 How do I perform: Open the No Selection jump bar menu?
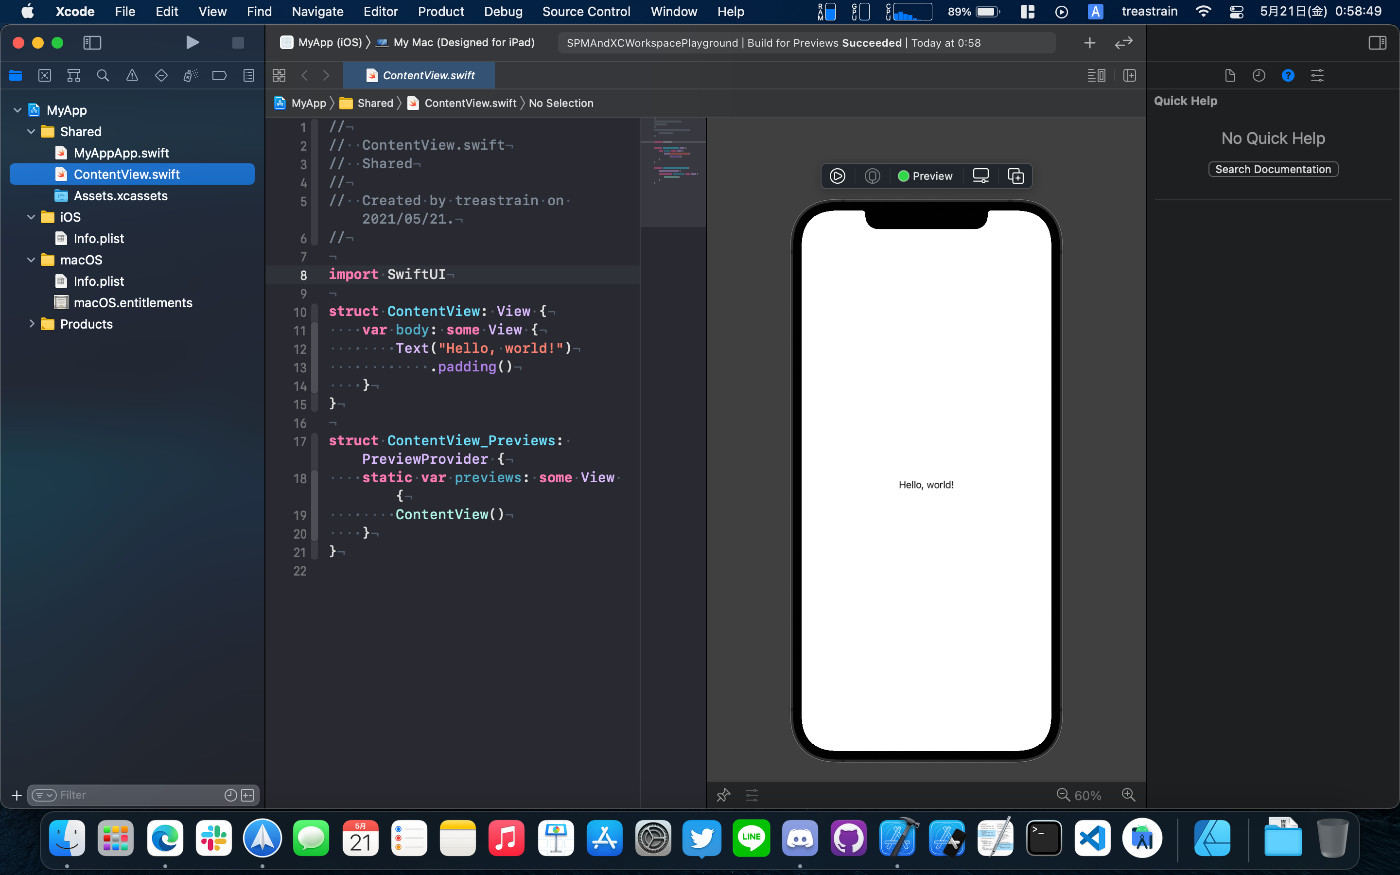click(x=561, y=103)
